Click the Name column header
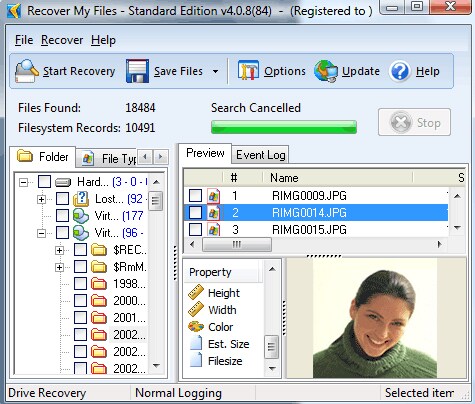The width and height of the screenshot is (475, 404). tap(338, 178)
